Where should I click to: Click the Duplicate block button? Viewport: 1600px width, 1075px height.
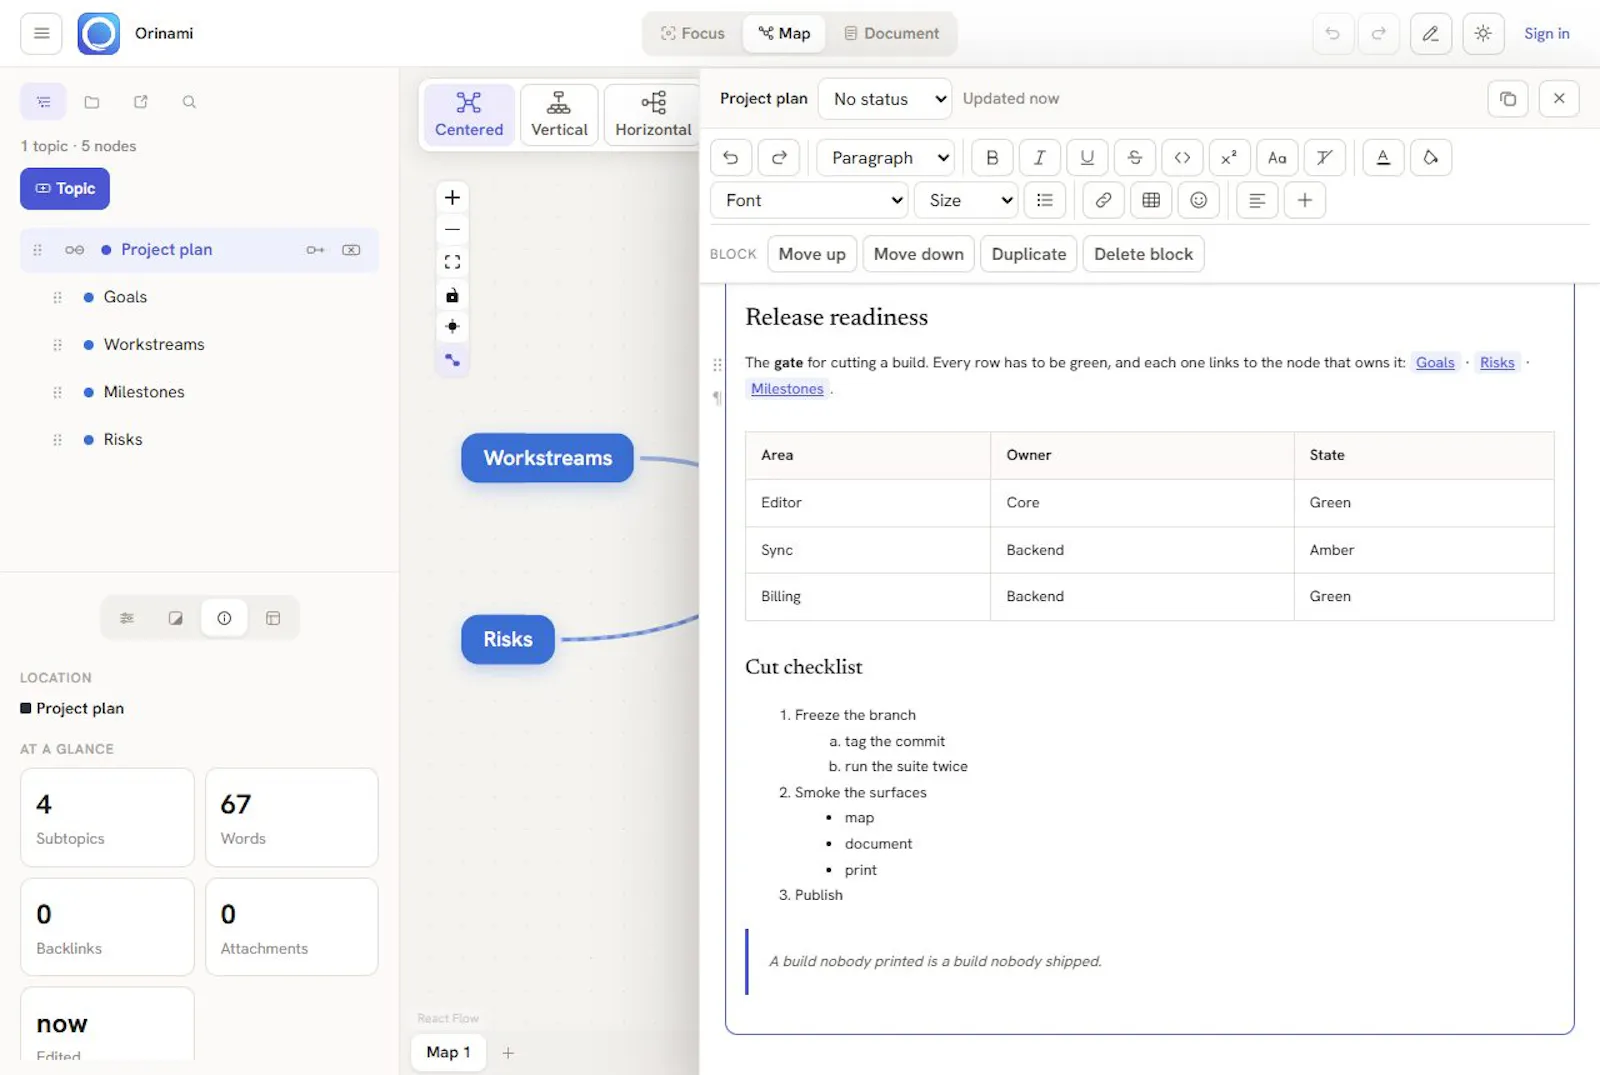point(1028,254)
